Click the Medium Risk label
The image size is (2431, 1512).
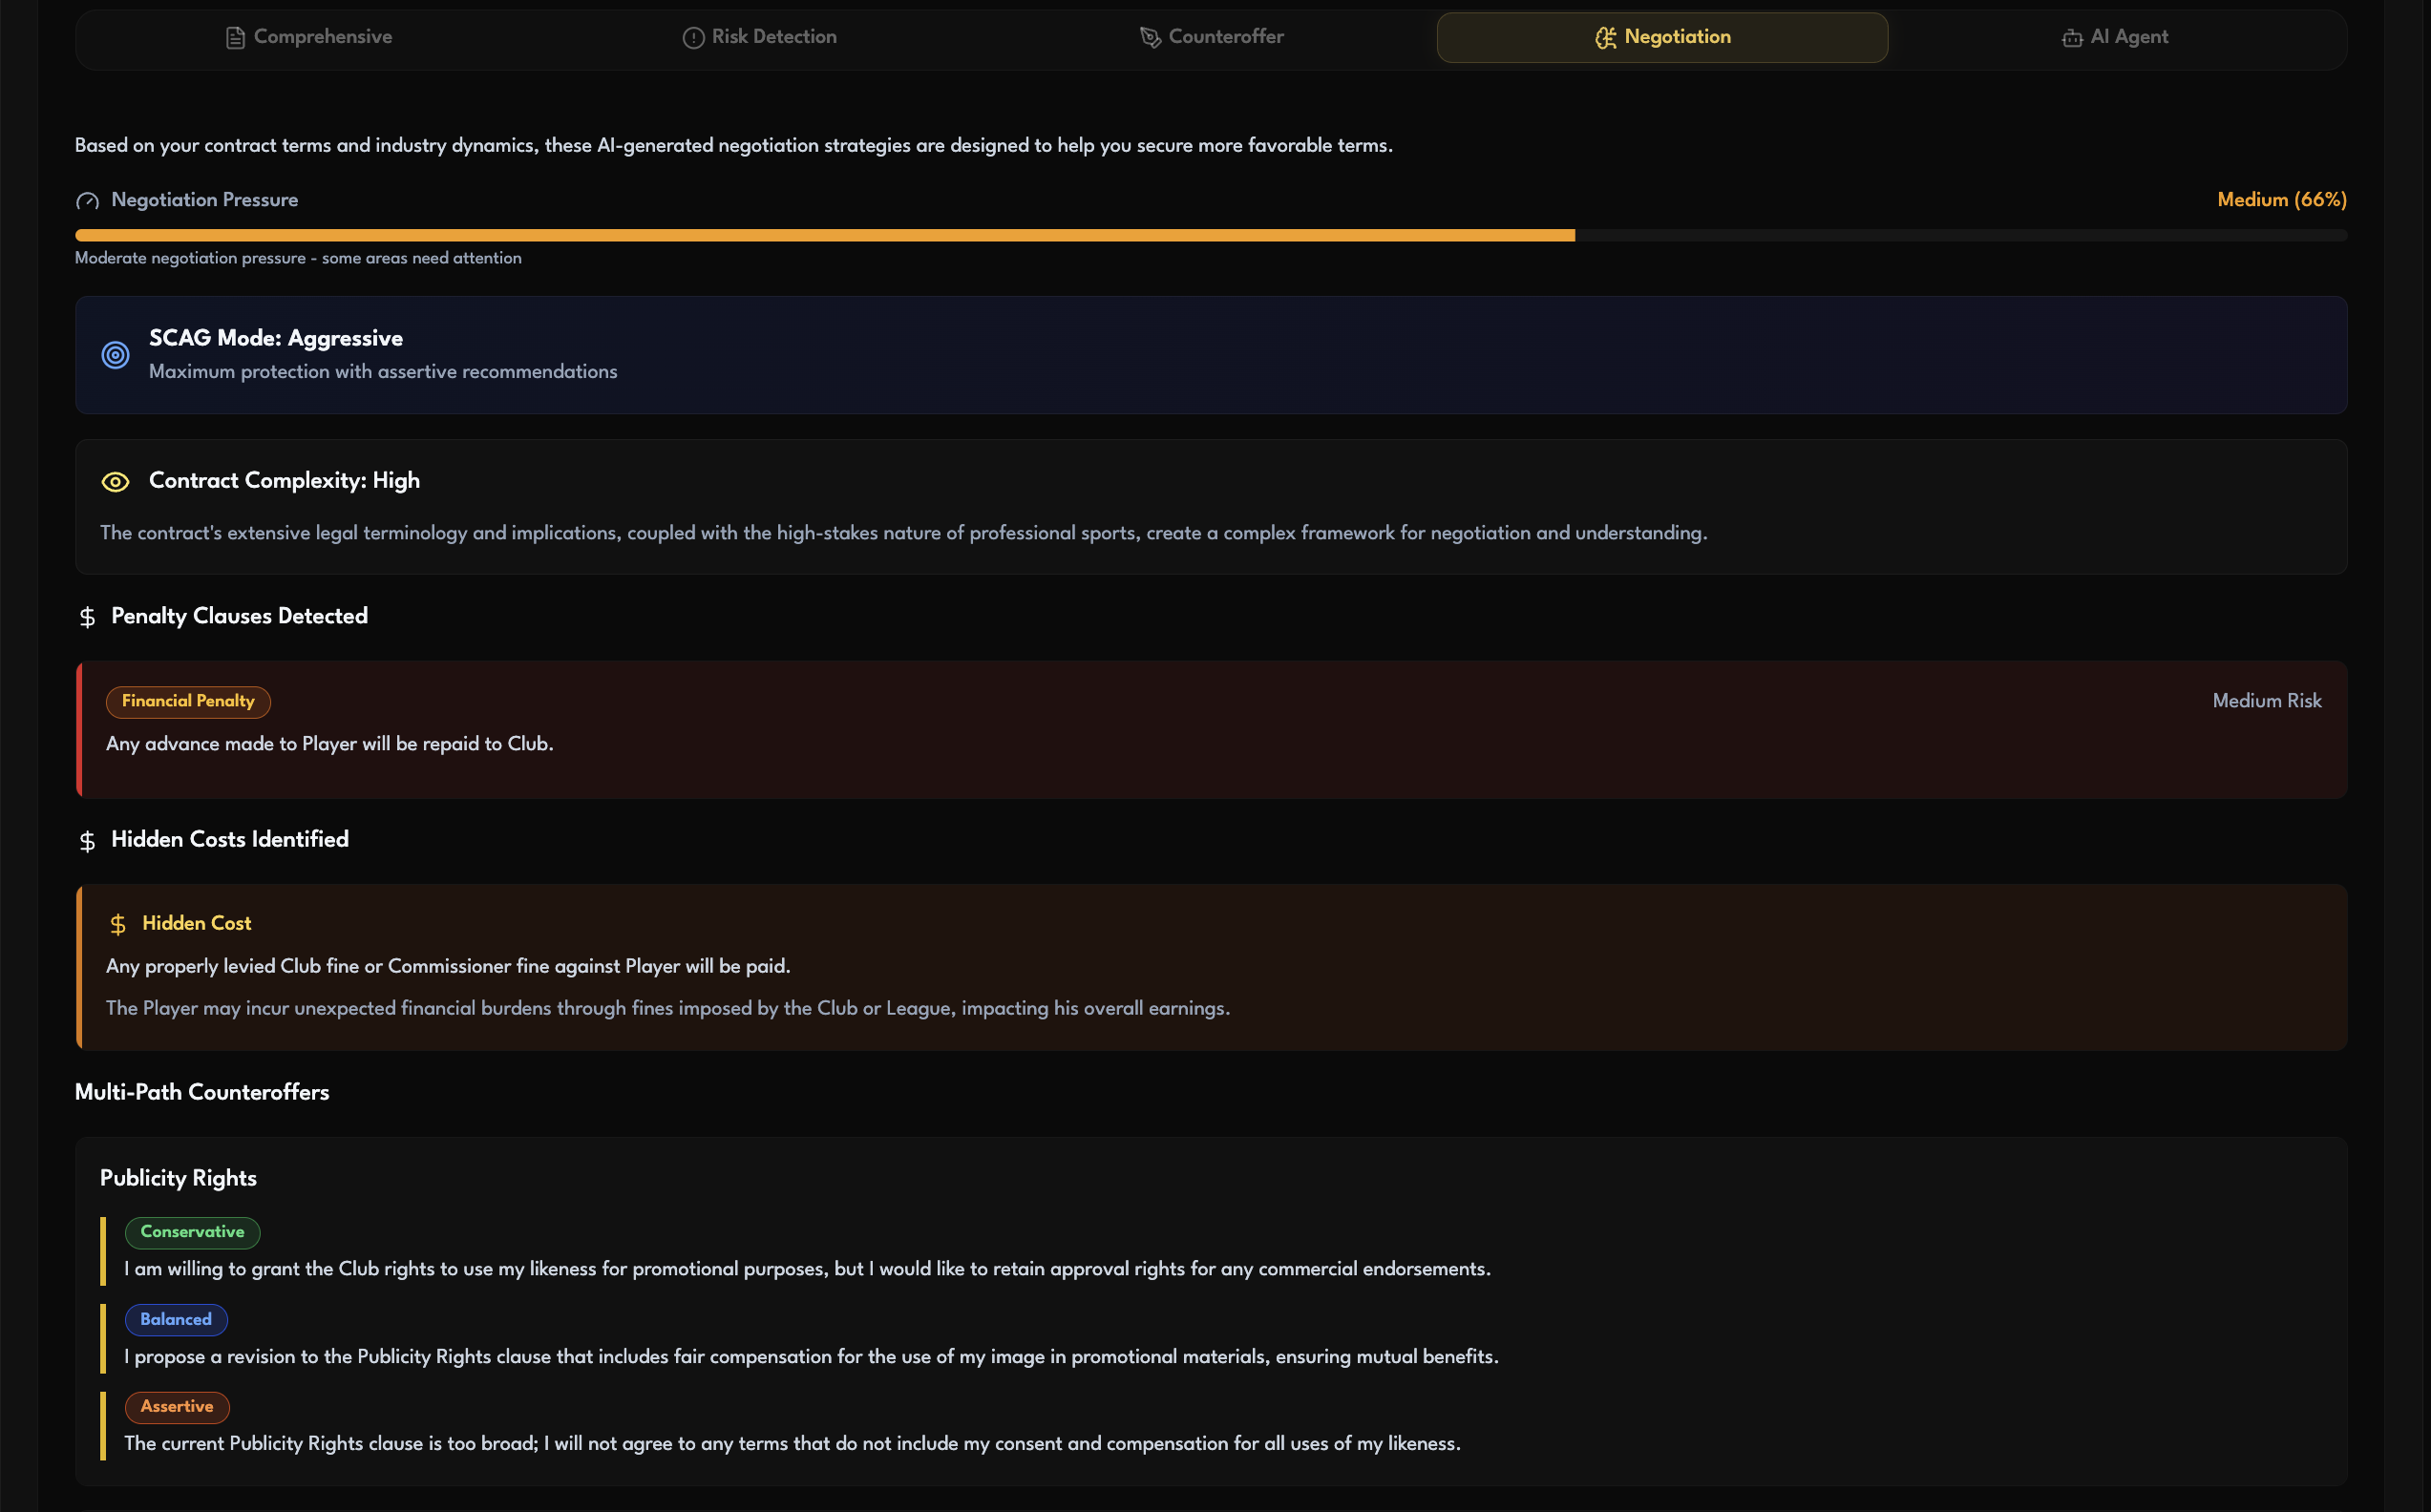click(2266, 701)
